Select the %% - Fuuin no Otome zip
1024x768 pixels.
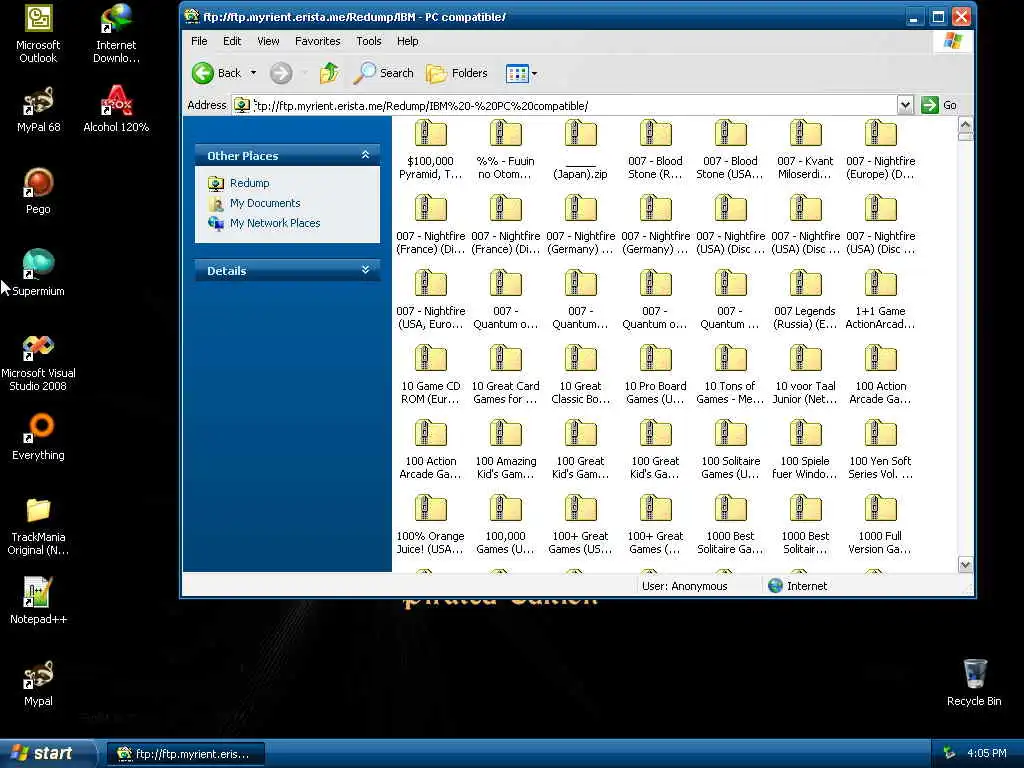click(505, 150)
